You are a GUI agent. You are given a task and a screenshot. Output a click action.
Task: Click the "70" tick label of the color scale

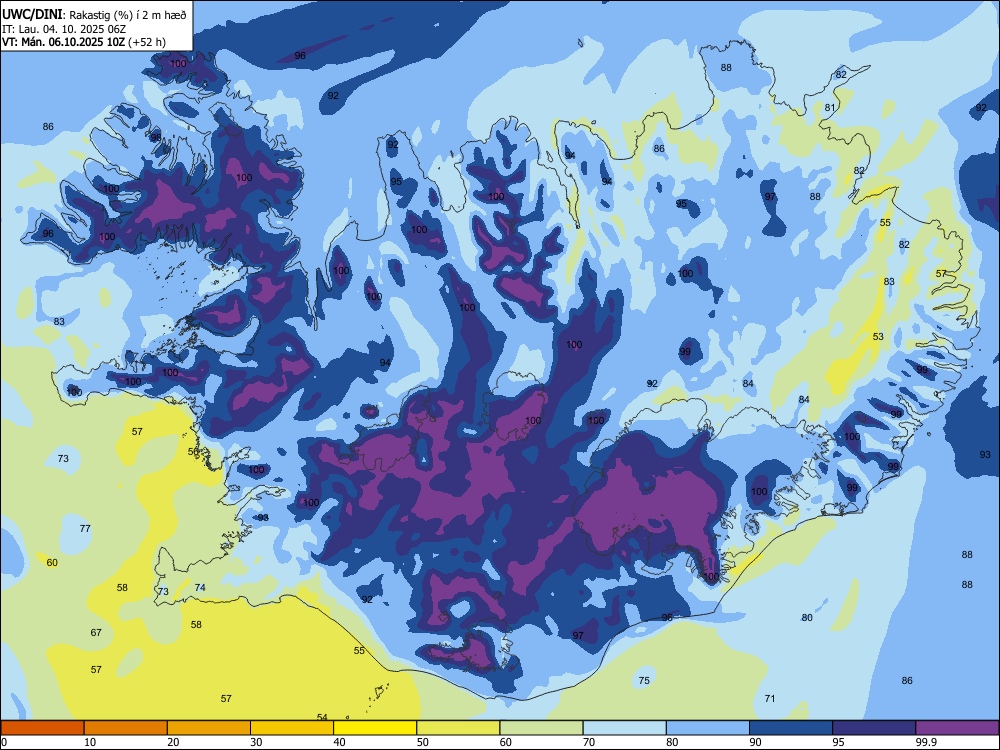coord(589,742)
